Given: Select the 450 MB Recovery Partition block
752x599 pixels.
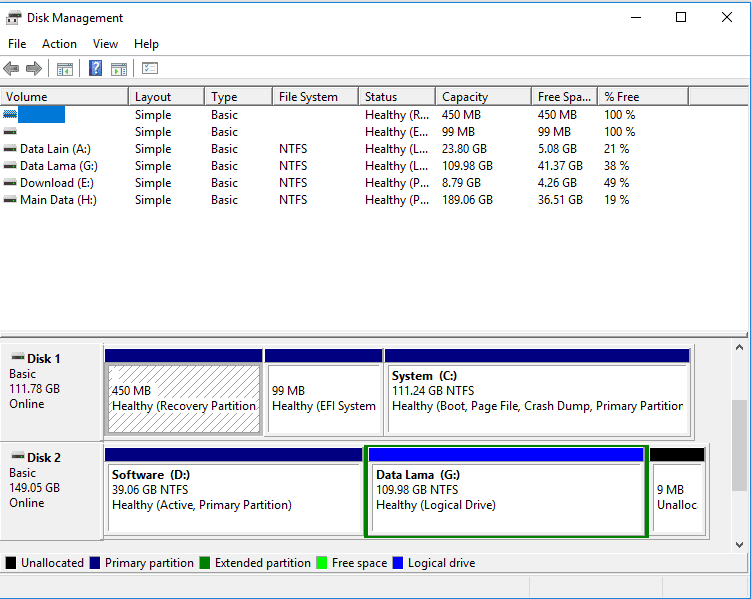Looking at the screenshot, I should (184, 392).
